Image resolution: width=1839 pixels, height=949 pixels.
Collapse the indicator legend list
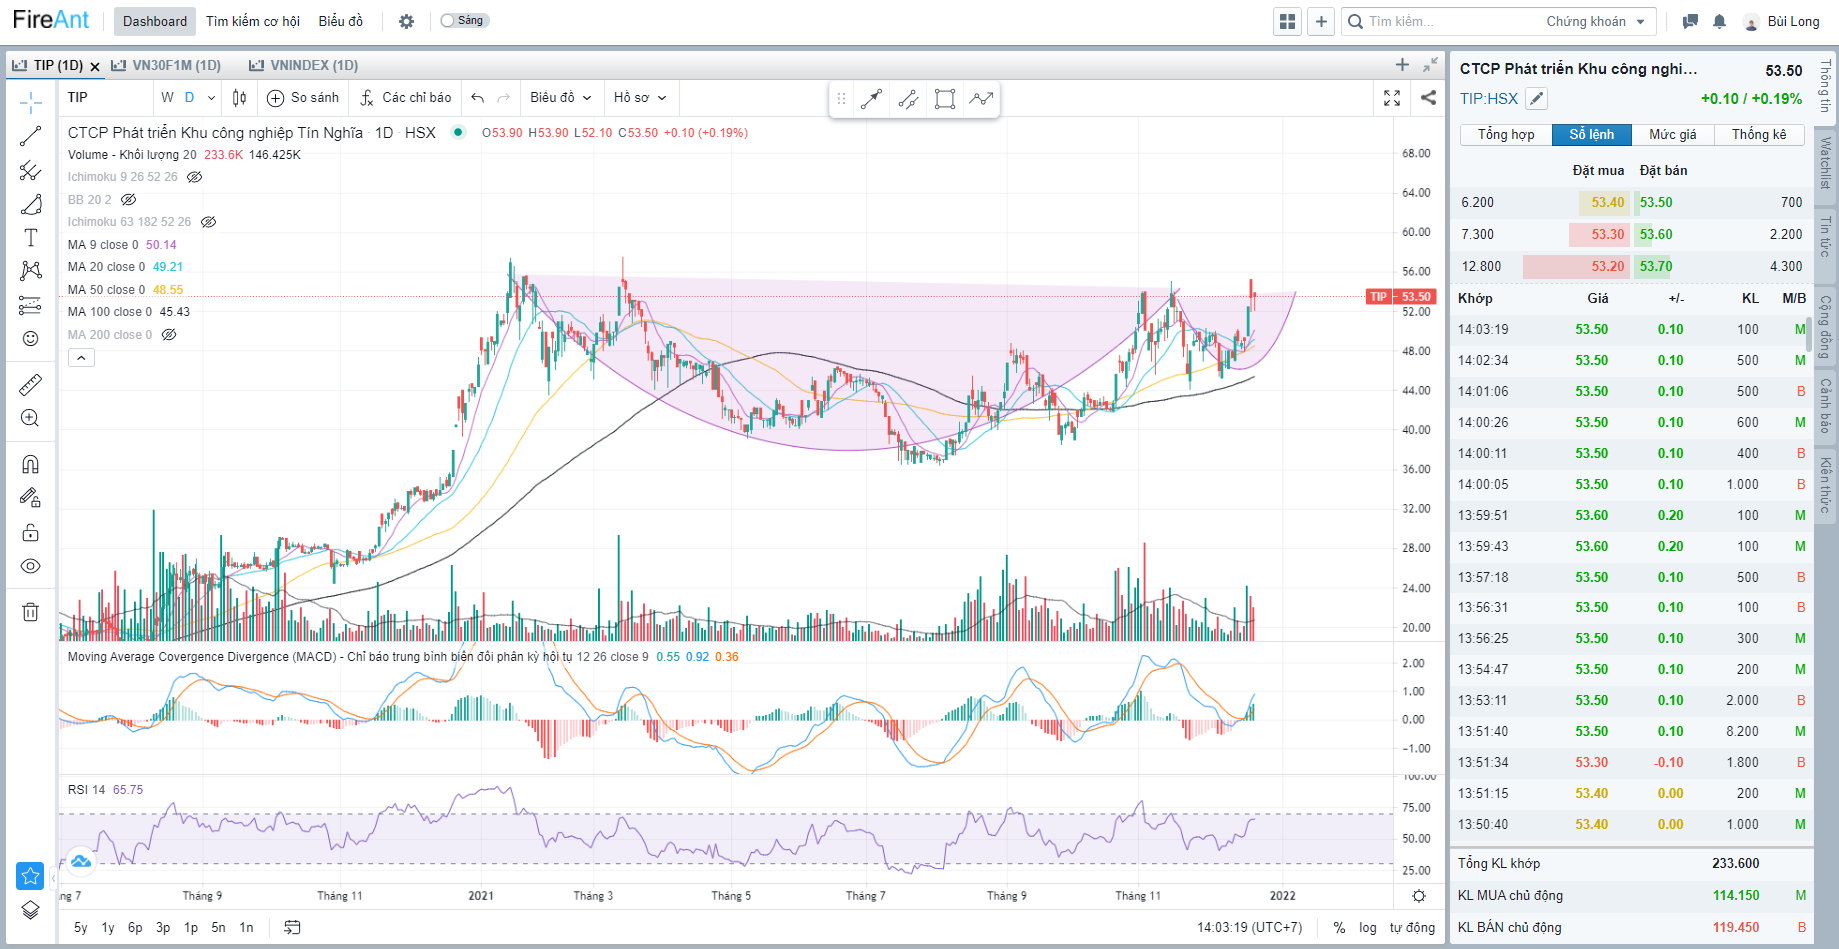coord(81,358)
